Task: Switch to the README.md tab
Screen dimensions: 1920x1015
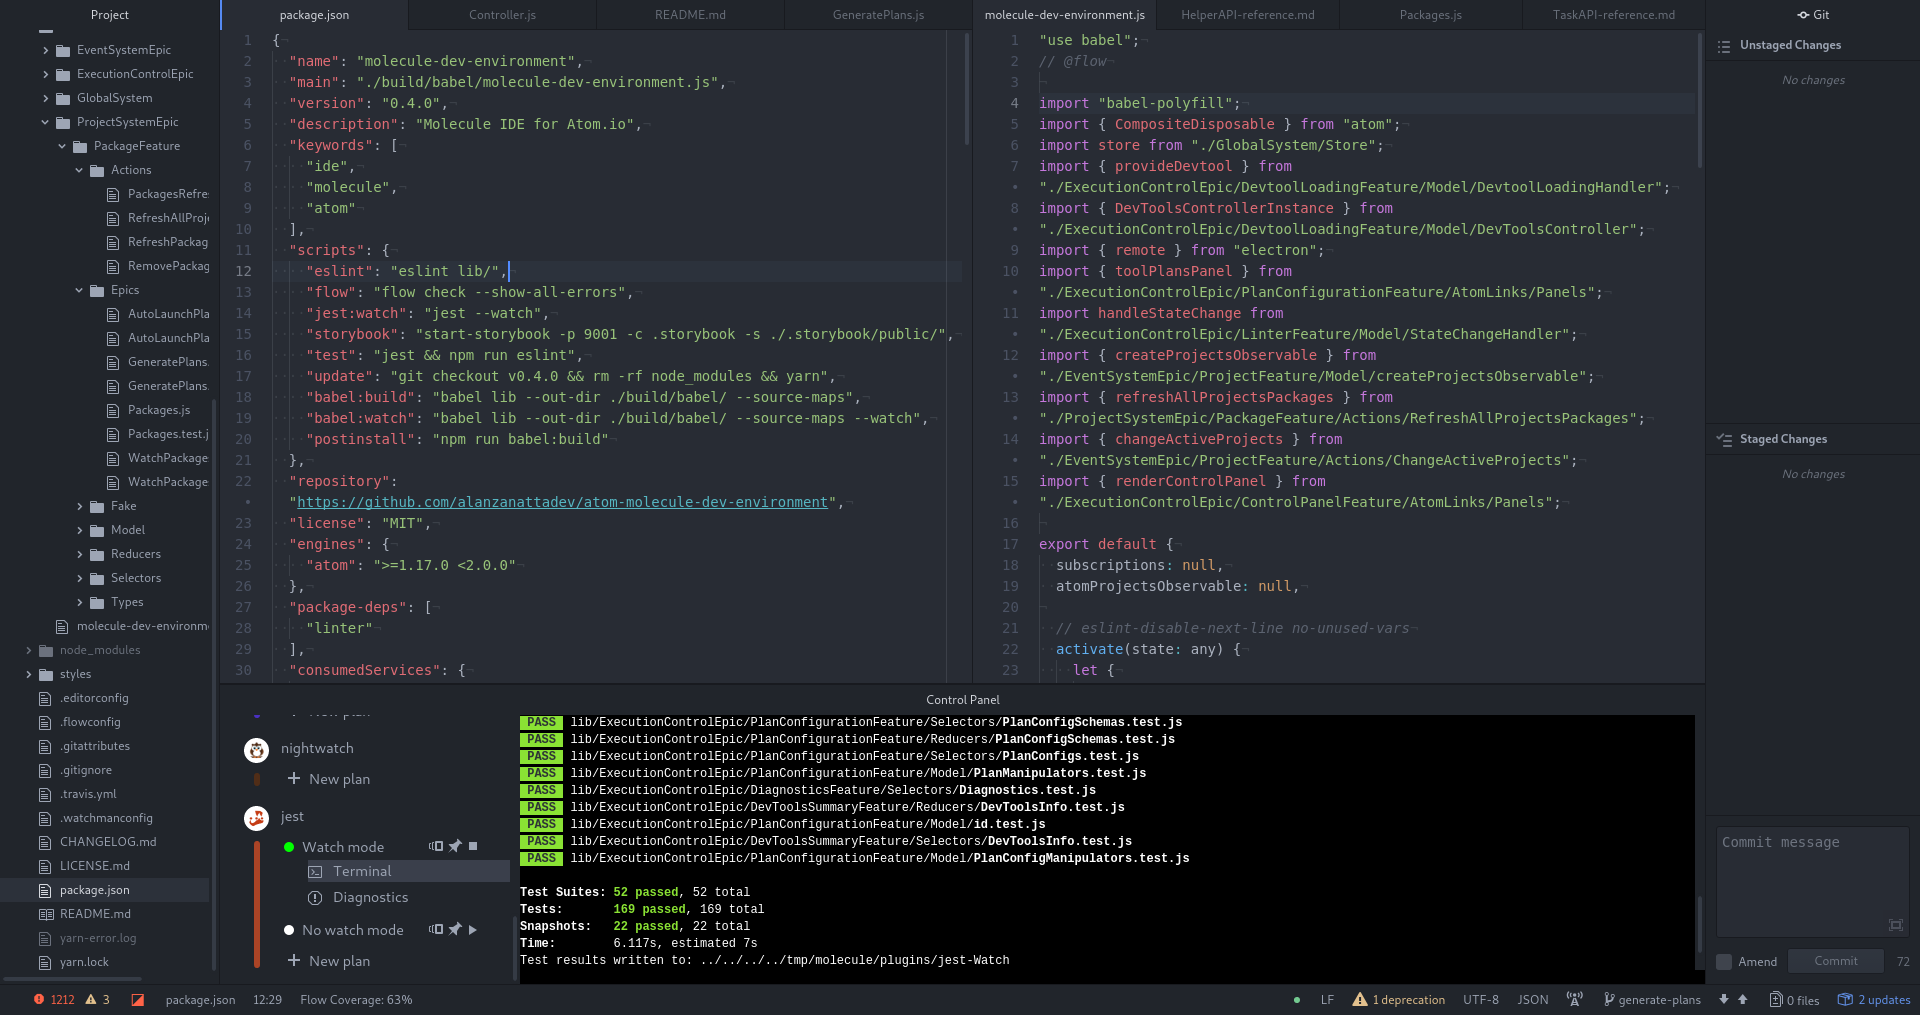Action: tap(688, 14)
